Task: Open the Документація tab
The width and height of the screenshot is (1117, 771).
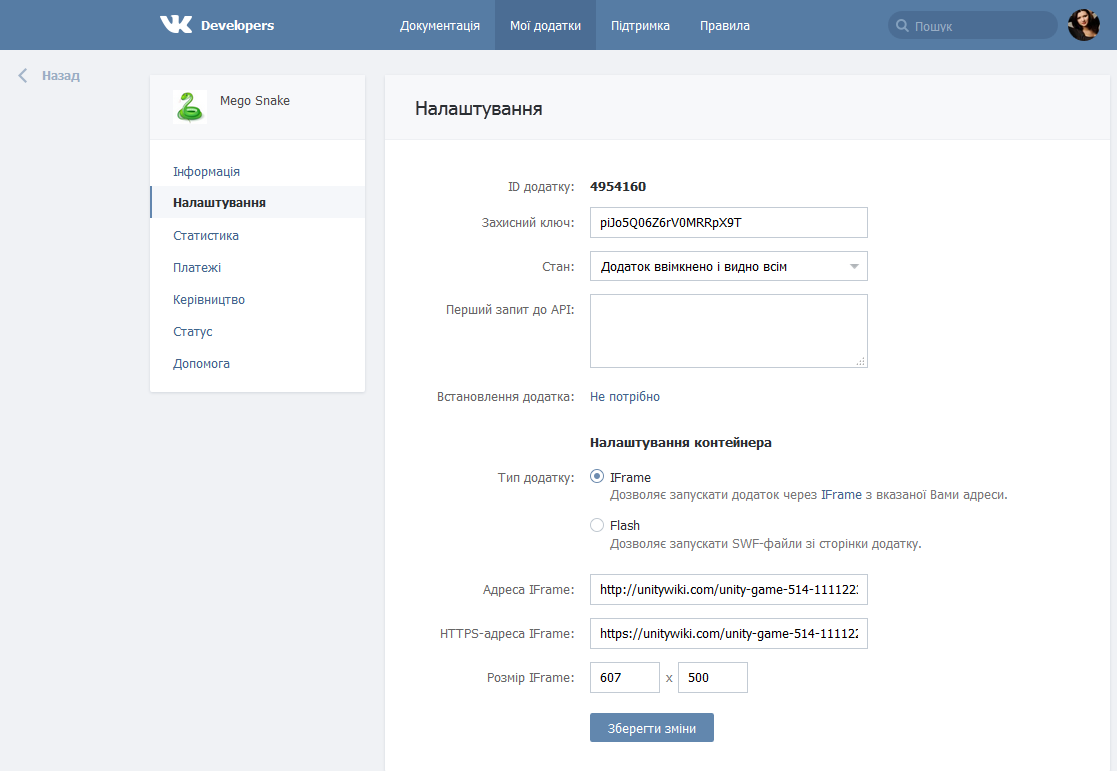Action: (440, 26)
